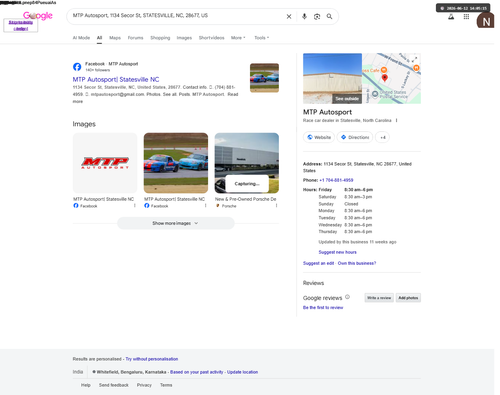Viewport: 500px width, 395px height.
Task: Click Suggest an edit link
Action: coord(318,263)
